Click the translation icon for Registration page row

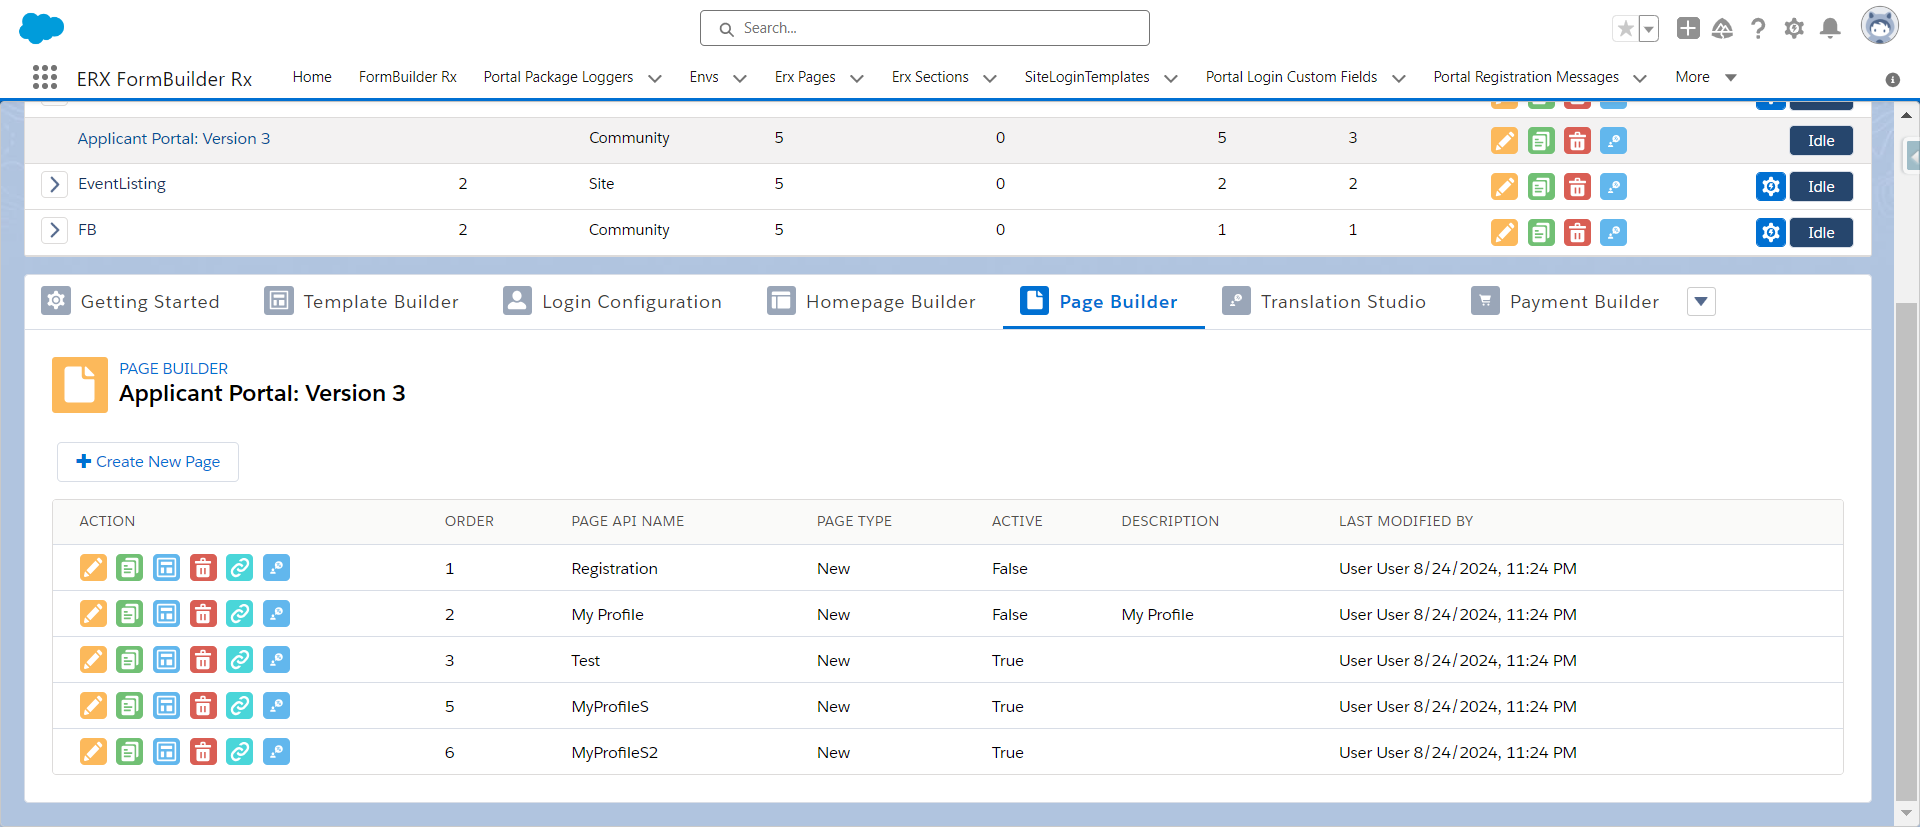tap(276, 568)
